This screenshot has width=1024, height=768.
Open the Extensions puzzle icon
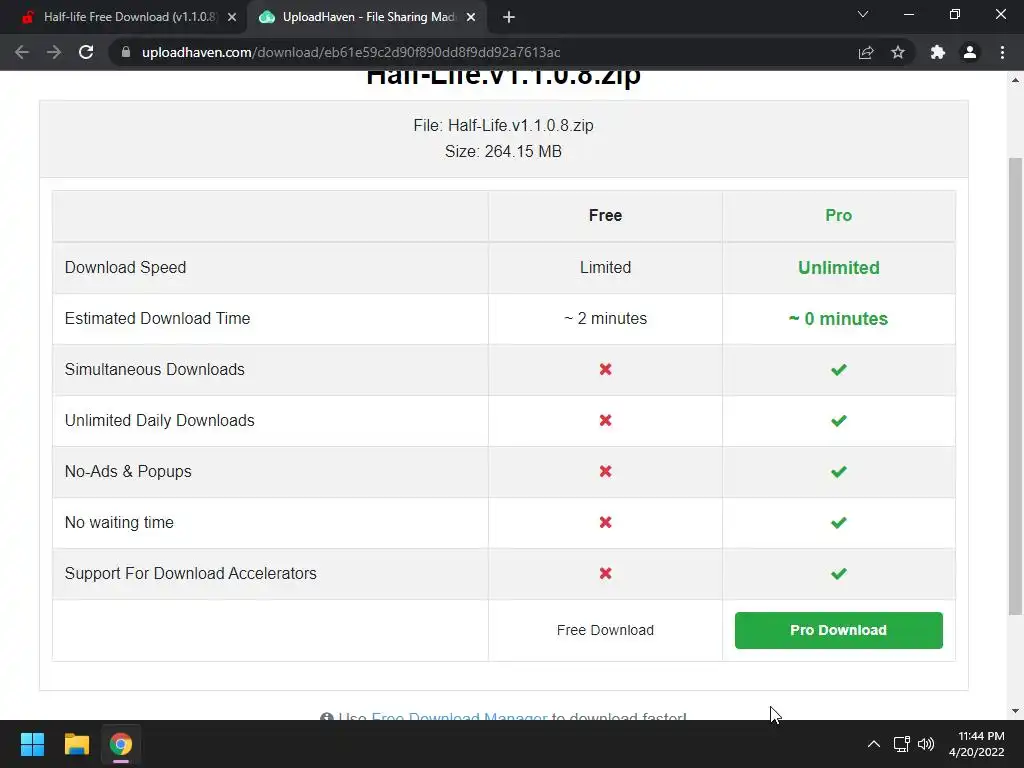[938, 52]
